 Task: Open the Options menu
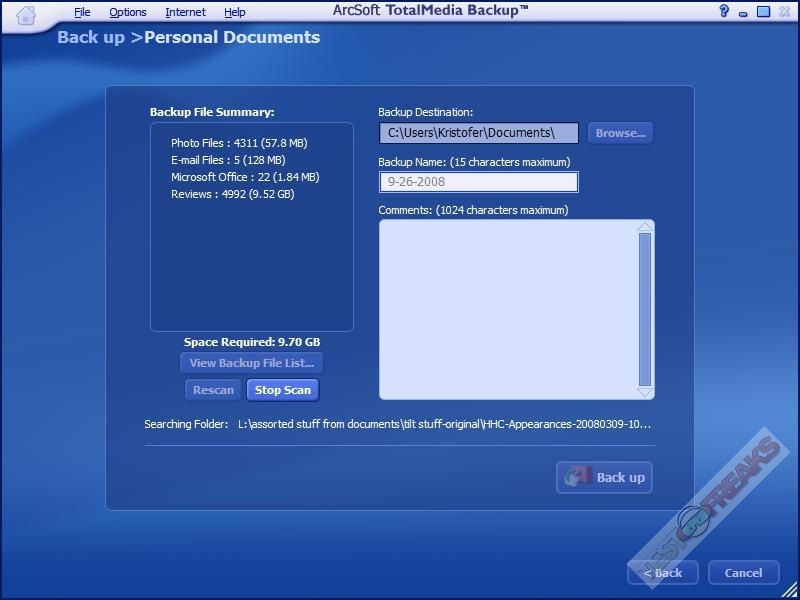[128, 12]
